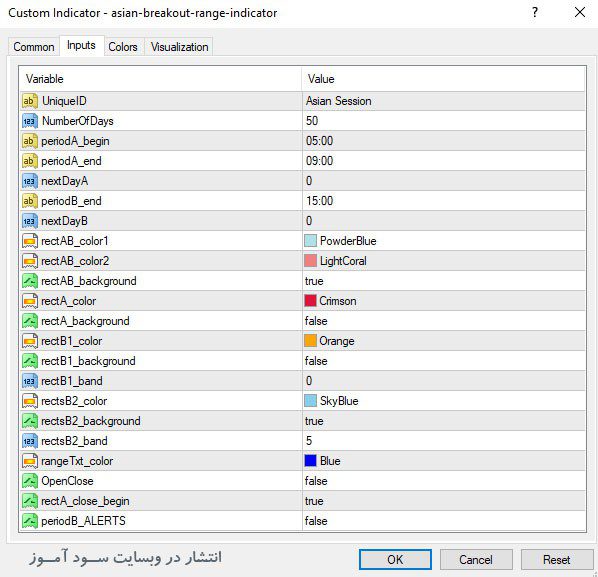Click the bool icon beside rectB1_background
598x577 pixels.
[x=30, y=361]
